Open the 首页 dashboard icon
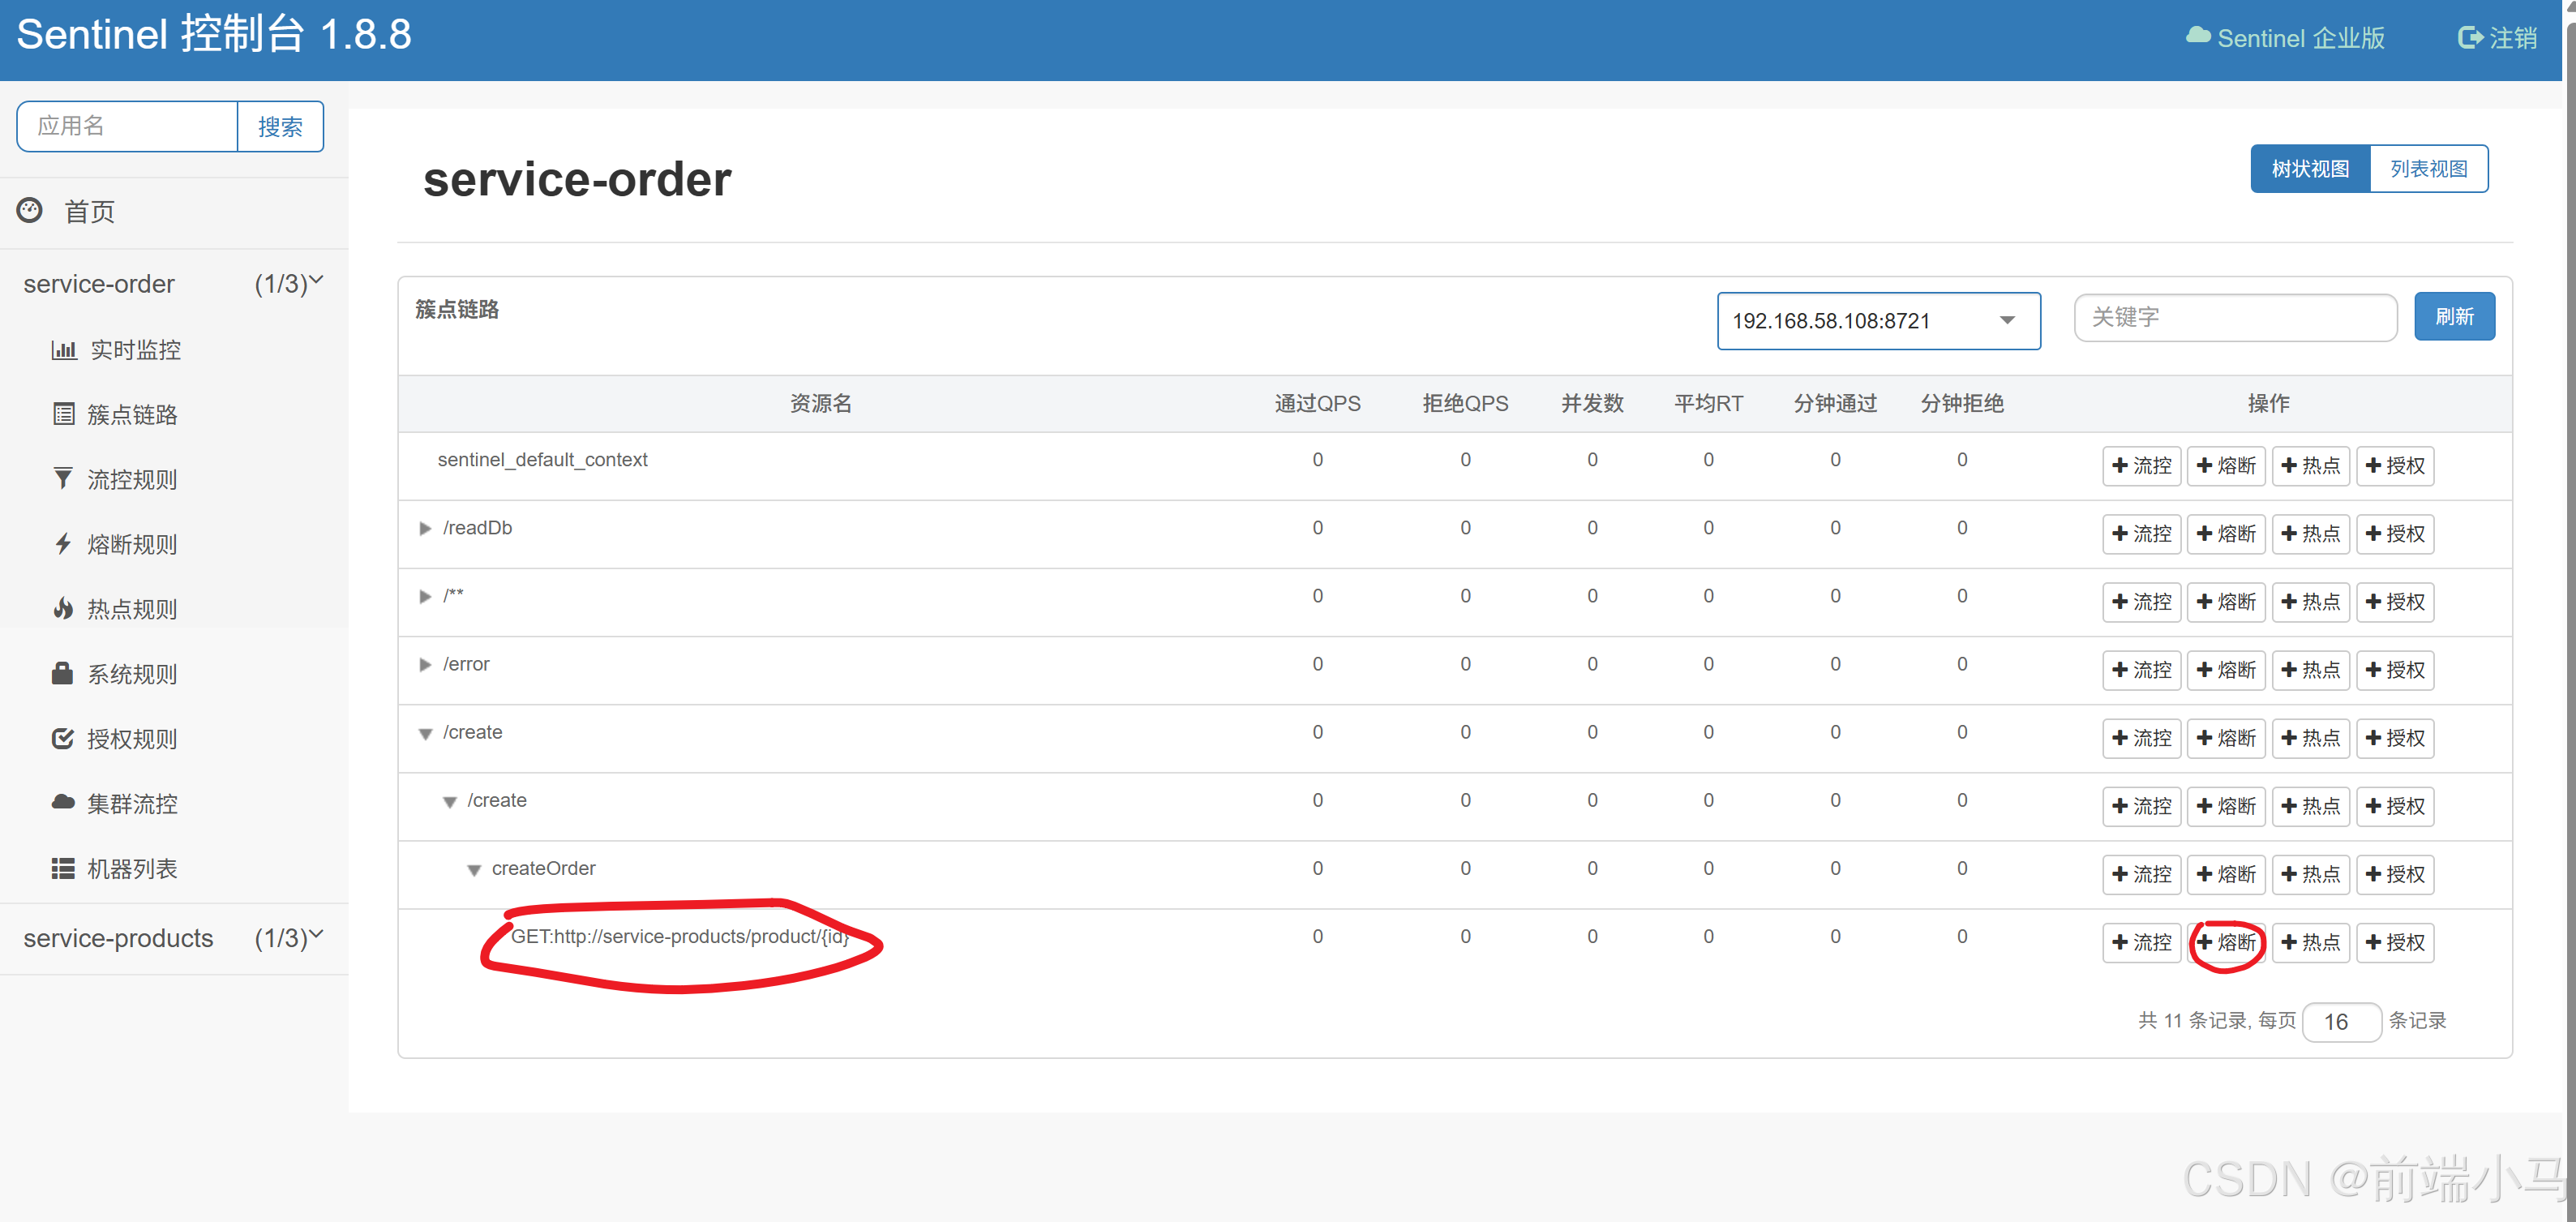The height and width of the screenshot is (1222, 2576). pos(30,210)
